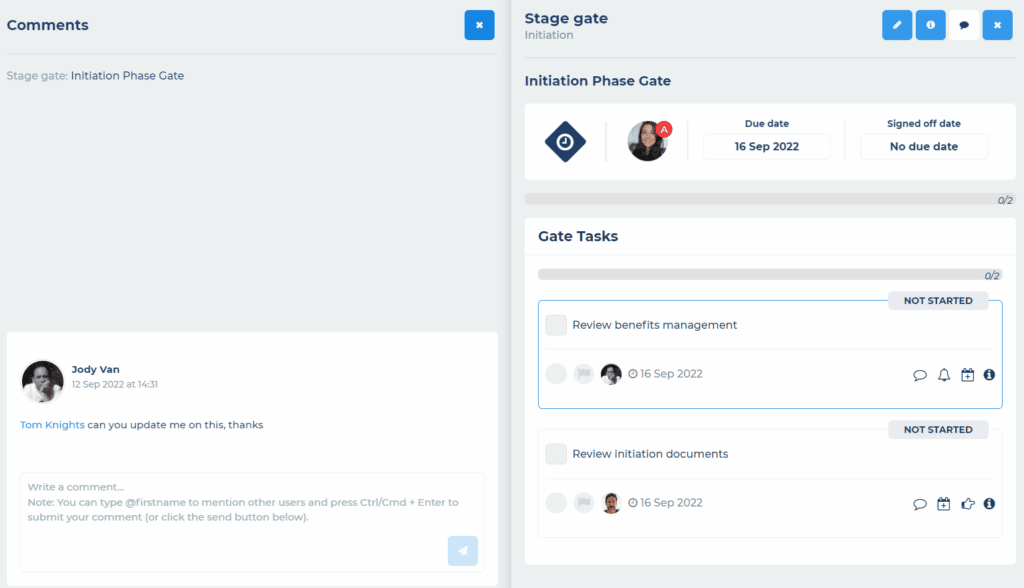Open calendar icon on Review benefits management
This screenshot has width=1024, height=588.
[x=967, y=375]
